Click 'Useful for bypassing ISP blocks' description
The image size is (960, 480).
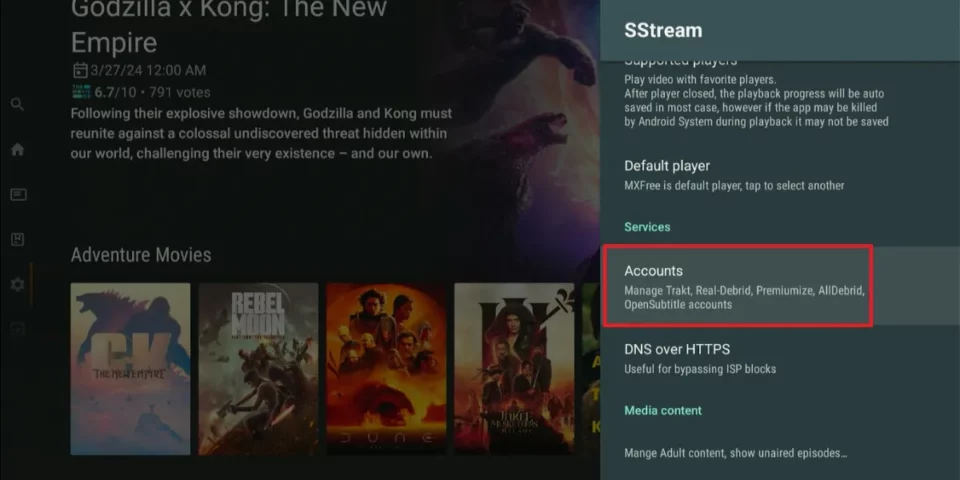coord(700,369)
